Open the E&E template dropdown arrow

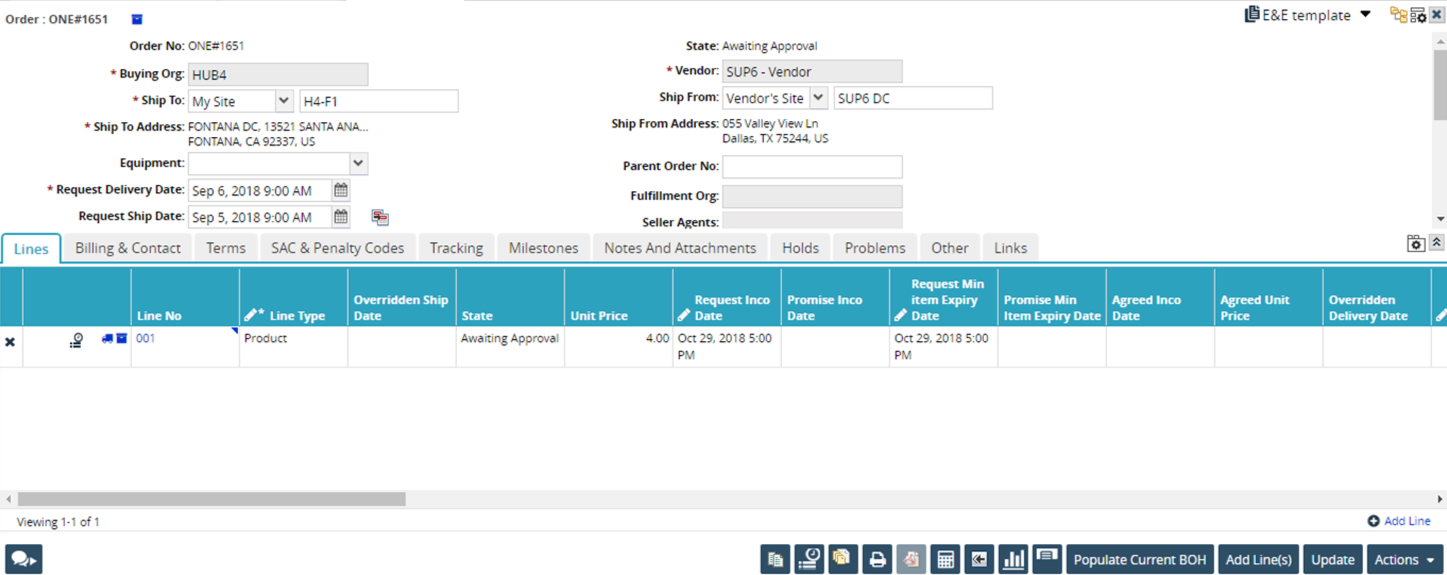(1365, 15)
